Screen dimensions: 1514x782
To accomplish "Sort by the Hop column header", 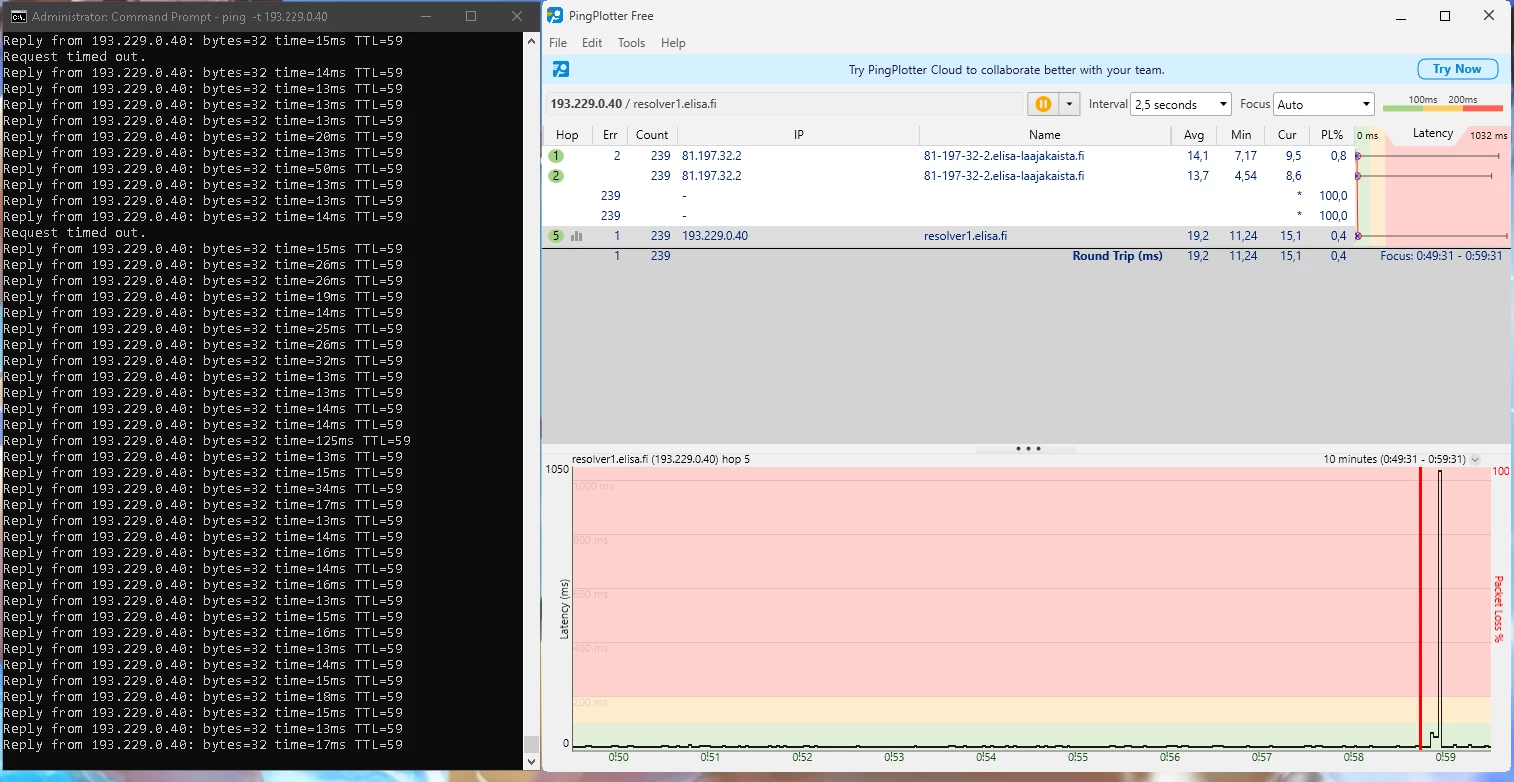I will coord(567,135).
